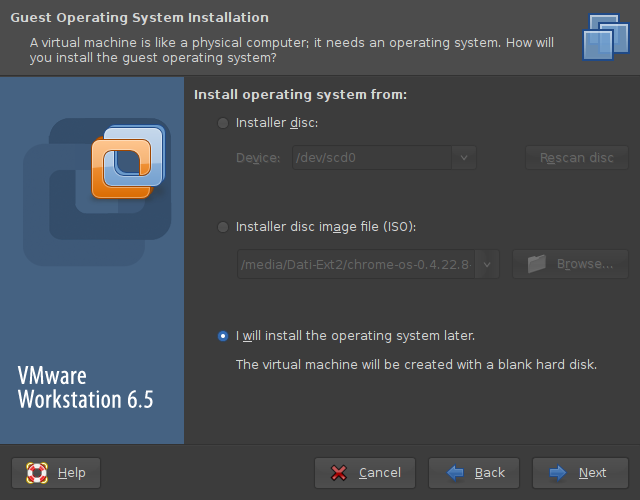This screenshot has height=500, width=640.
Task: Click the virtual machines icon in header
Action: (606, 37)
